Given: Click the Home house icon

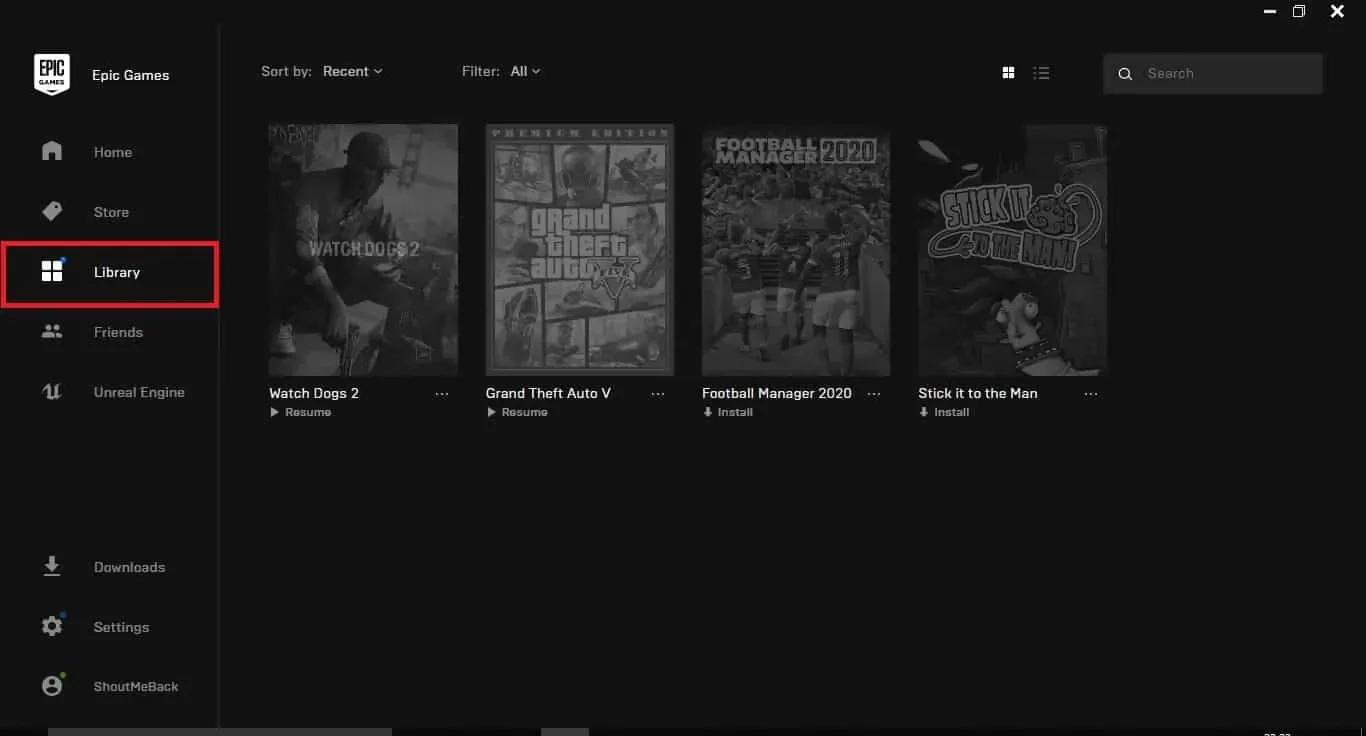Looking at the screenshot, I should click(x=52, y=151).
